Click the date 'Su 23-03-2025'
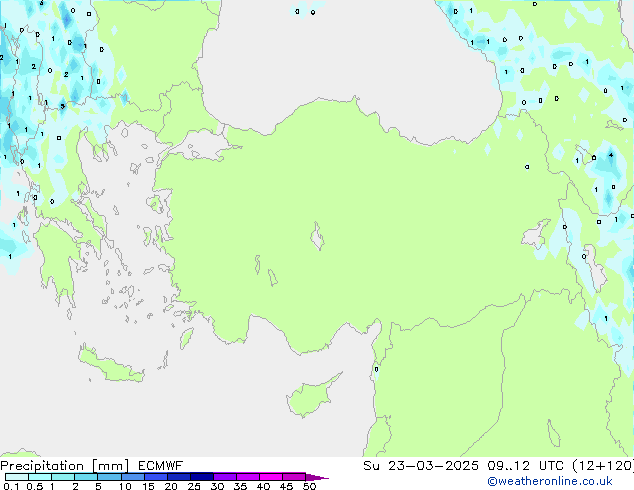This screenshot has height=490, width=634. click(x=421, y=466)
